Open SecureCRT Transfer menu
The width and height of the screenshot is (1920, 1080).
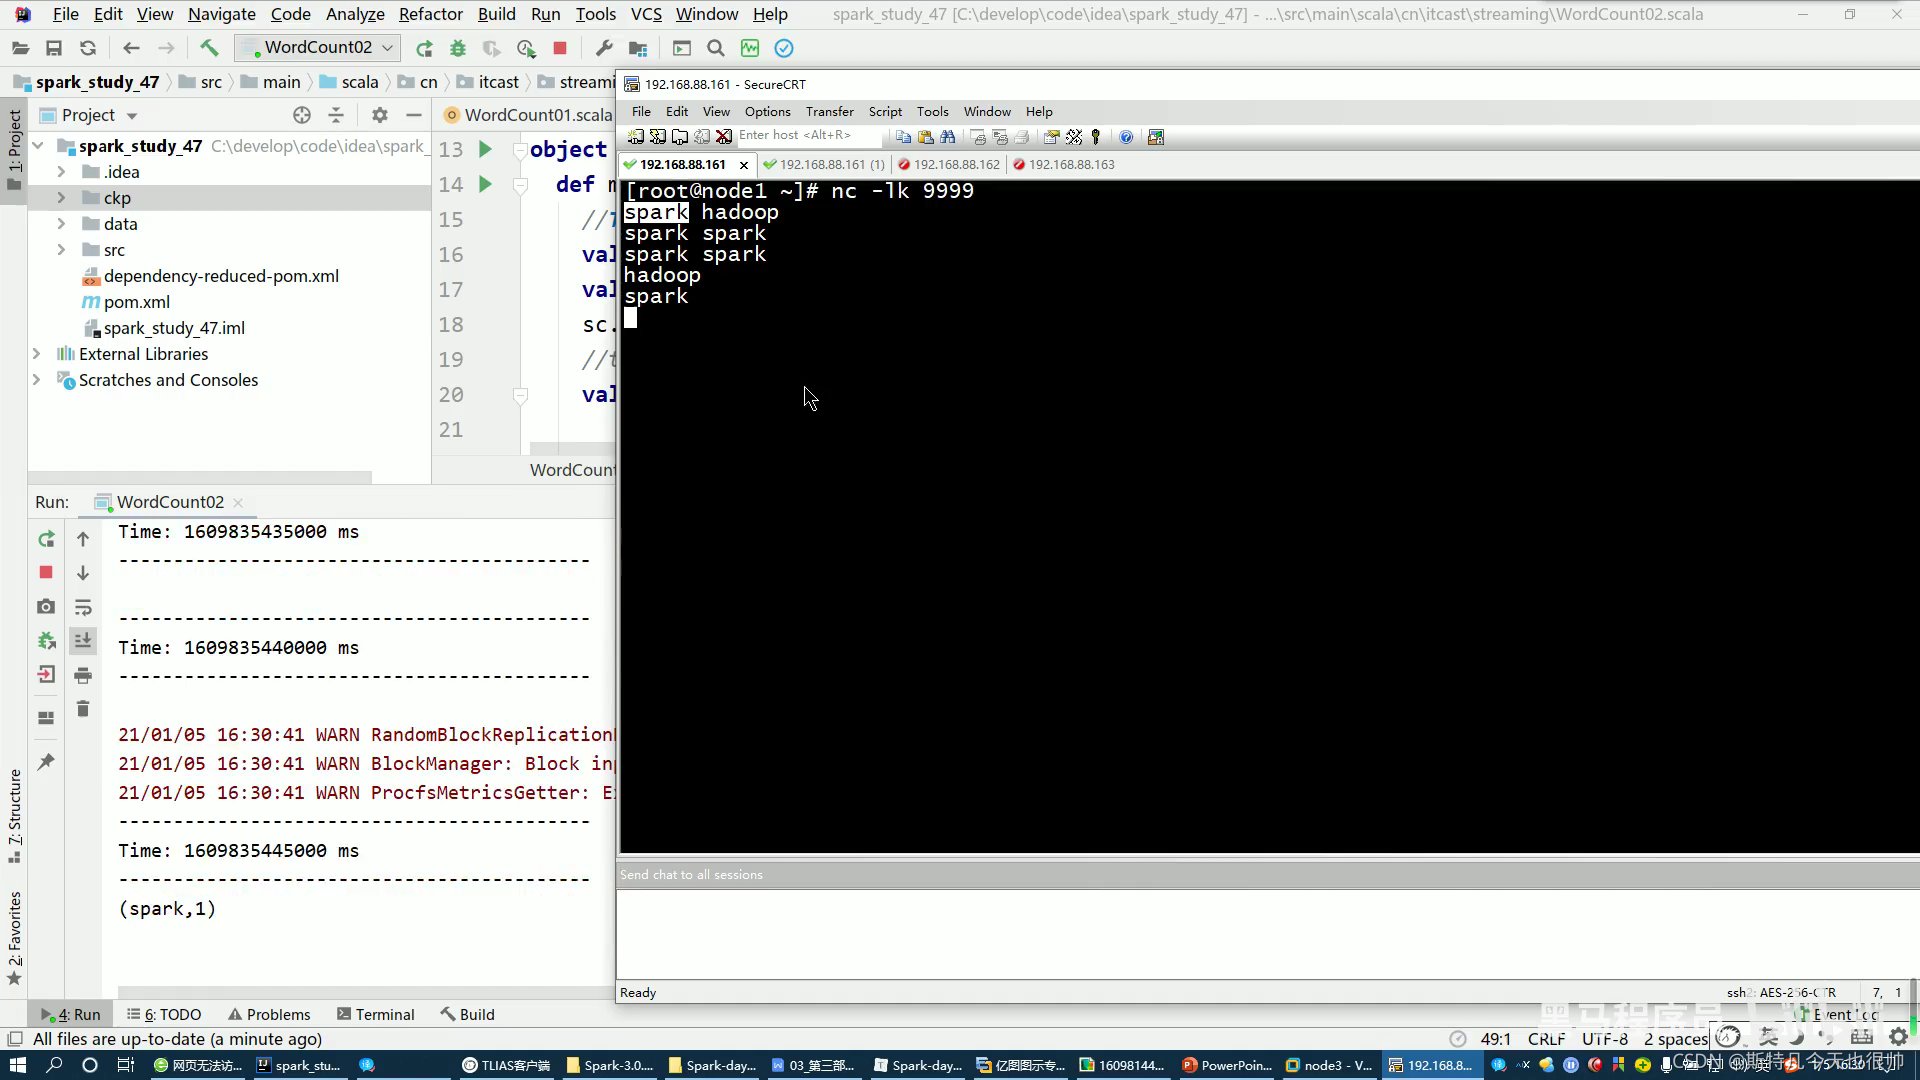[829, 111]
